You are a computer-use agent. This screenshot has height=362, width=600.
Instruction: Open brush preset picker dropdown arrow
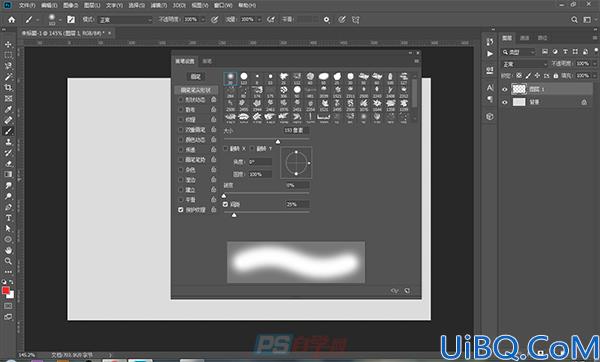(60, 20)
